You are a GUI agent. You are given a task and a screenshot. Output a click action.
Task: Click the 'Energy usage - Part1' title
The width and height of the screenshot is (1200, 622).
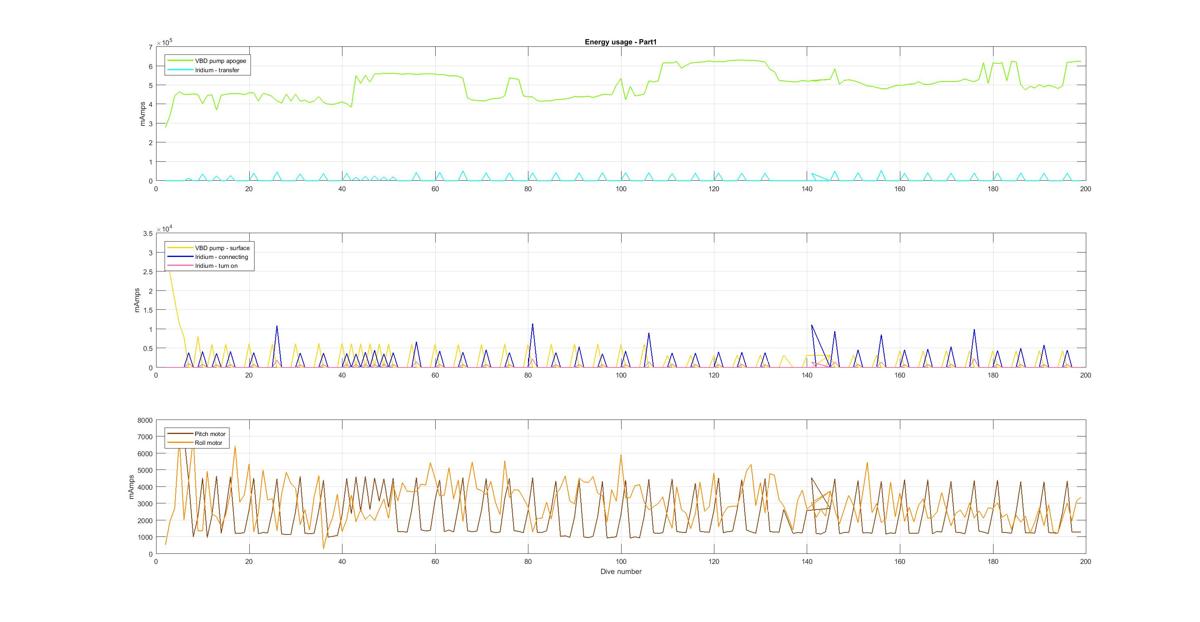pos(620,42)
